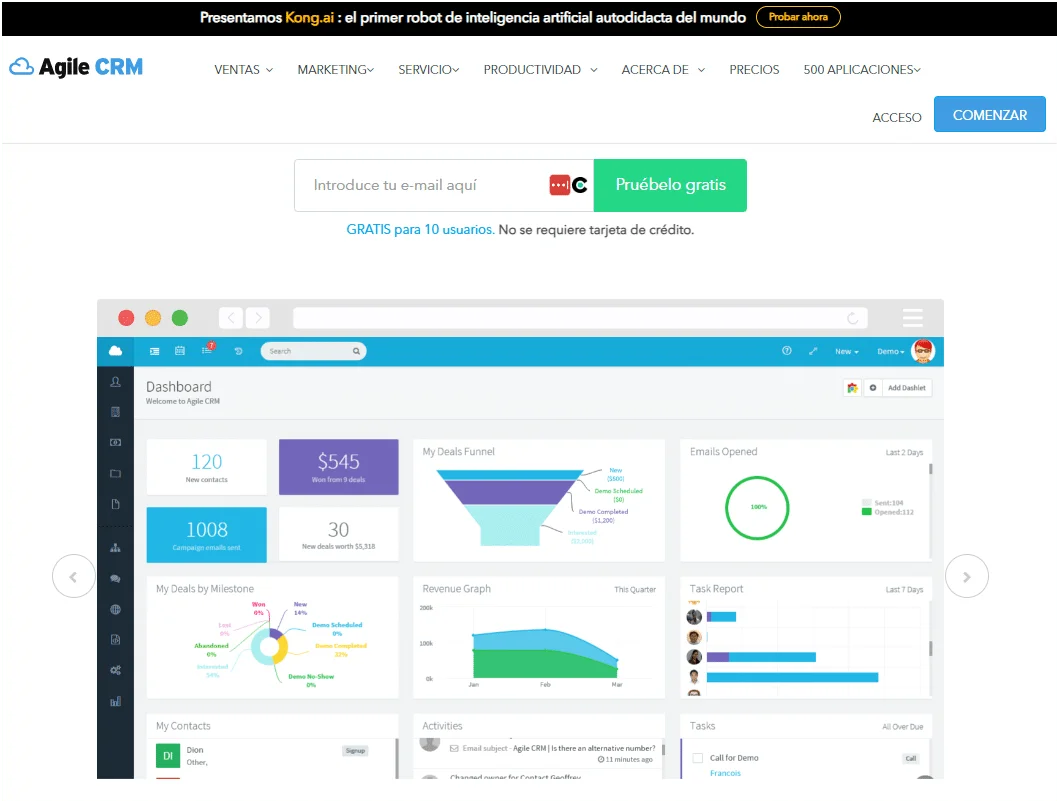The height and width of the screenshot is (803, 1059).
Task: Click the CRM Search field
Action: (313, 351)
